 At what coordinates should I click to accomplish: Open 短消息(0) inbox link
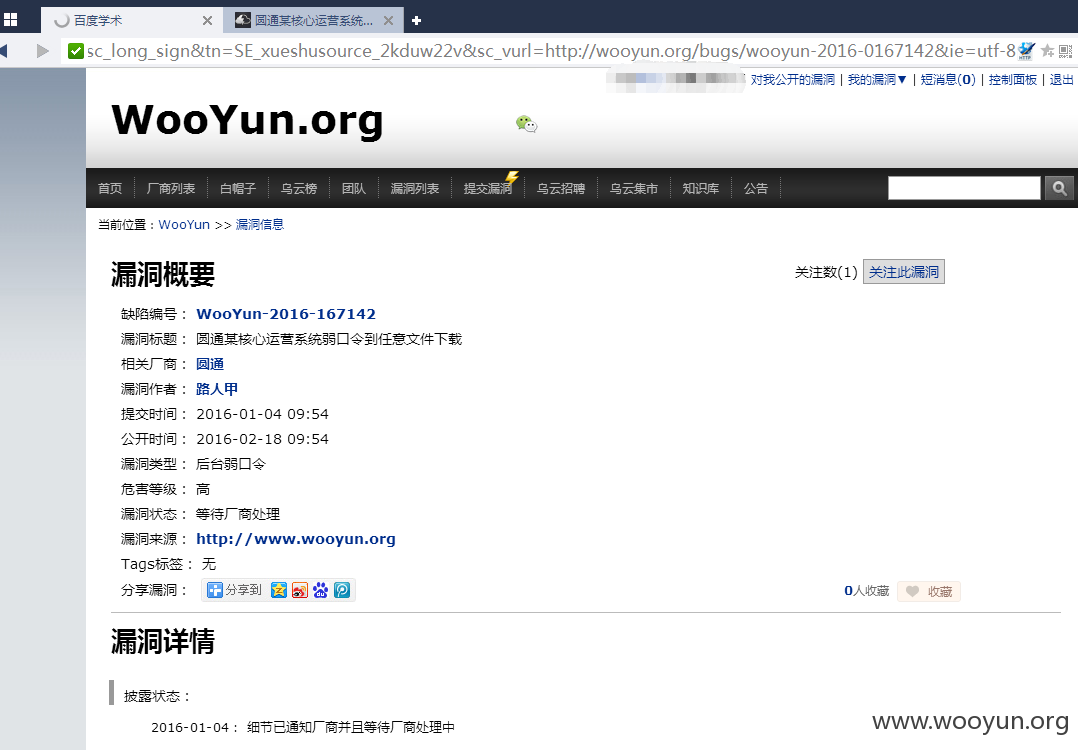pyautogui.click(x=948, y=80)
